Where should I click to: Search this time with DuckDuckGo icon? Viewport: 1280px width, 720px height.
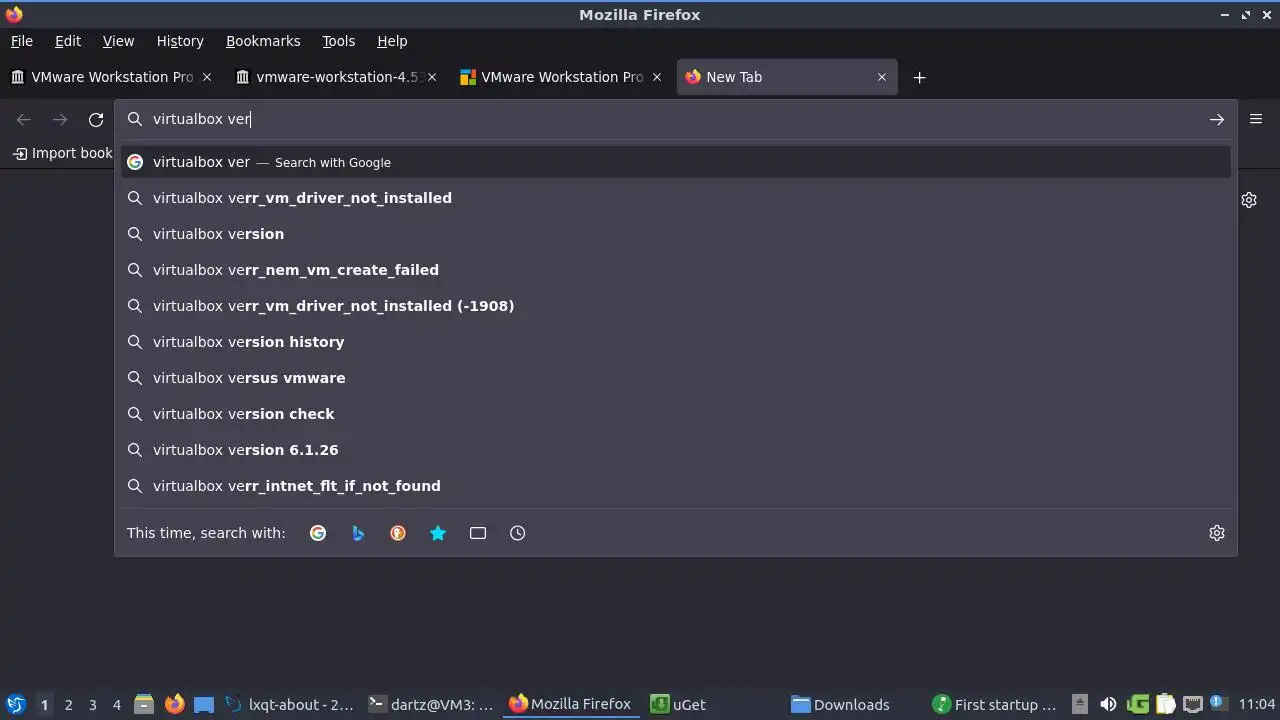click(398, 533)
